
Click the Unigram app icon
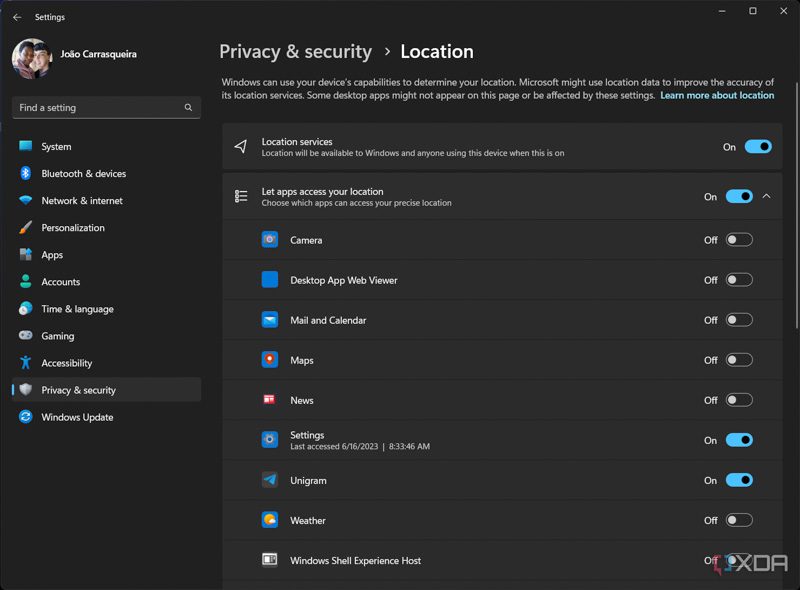(270, 480)
